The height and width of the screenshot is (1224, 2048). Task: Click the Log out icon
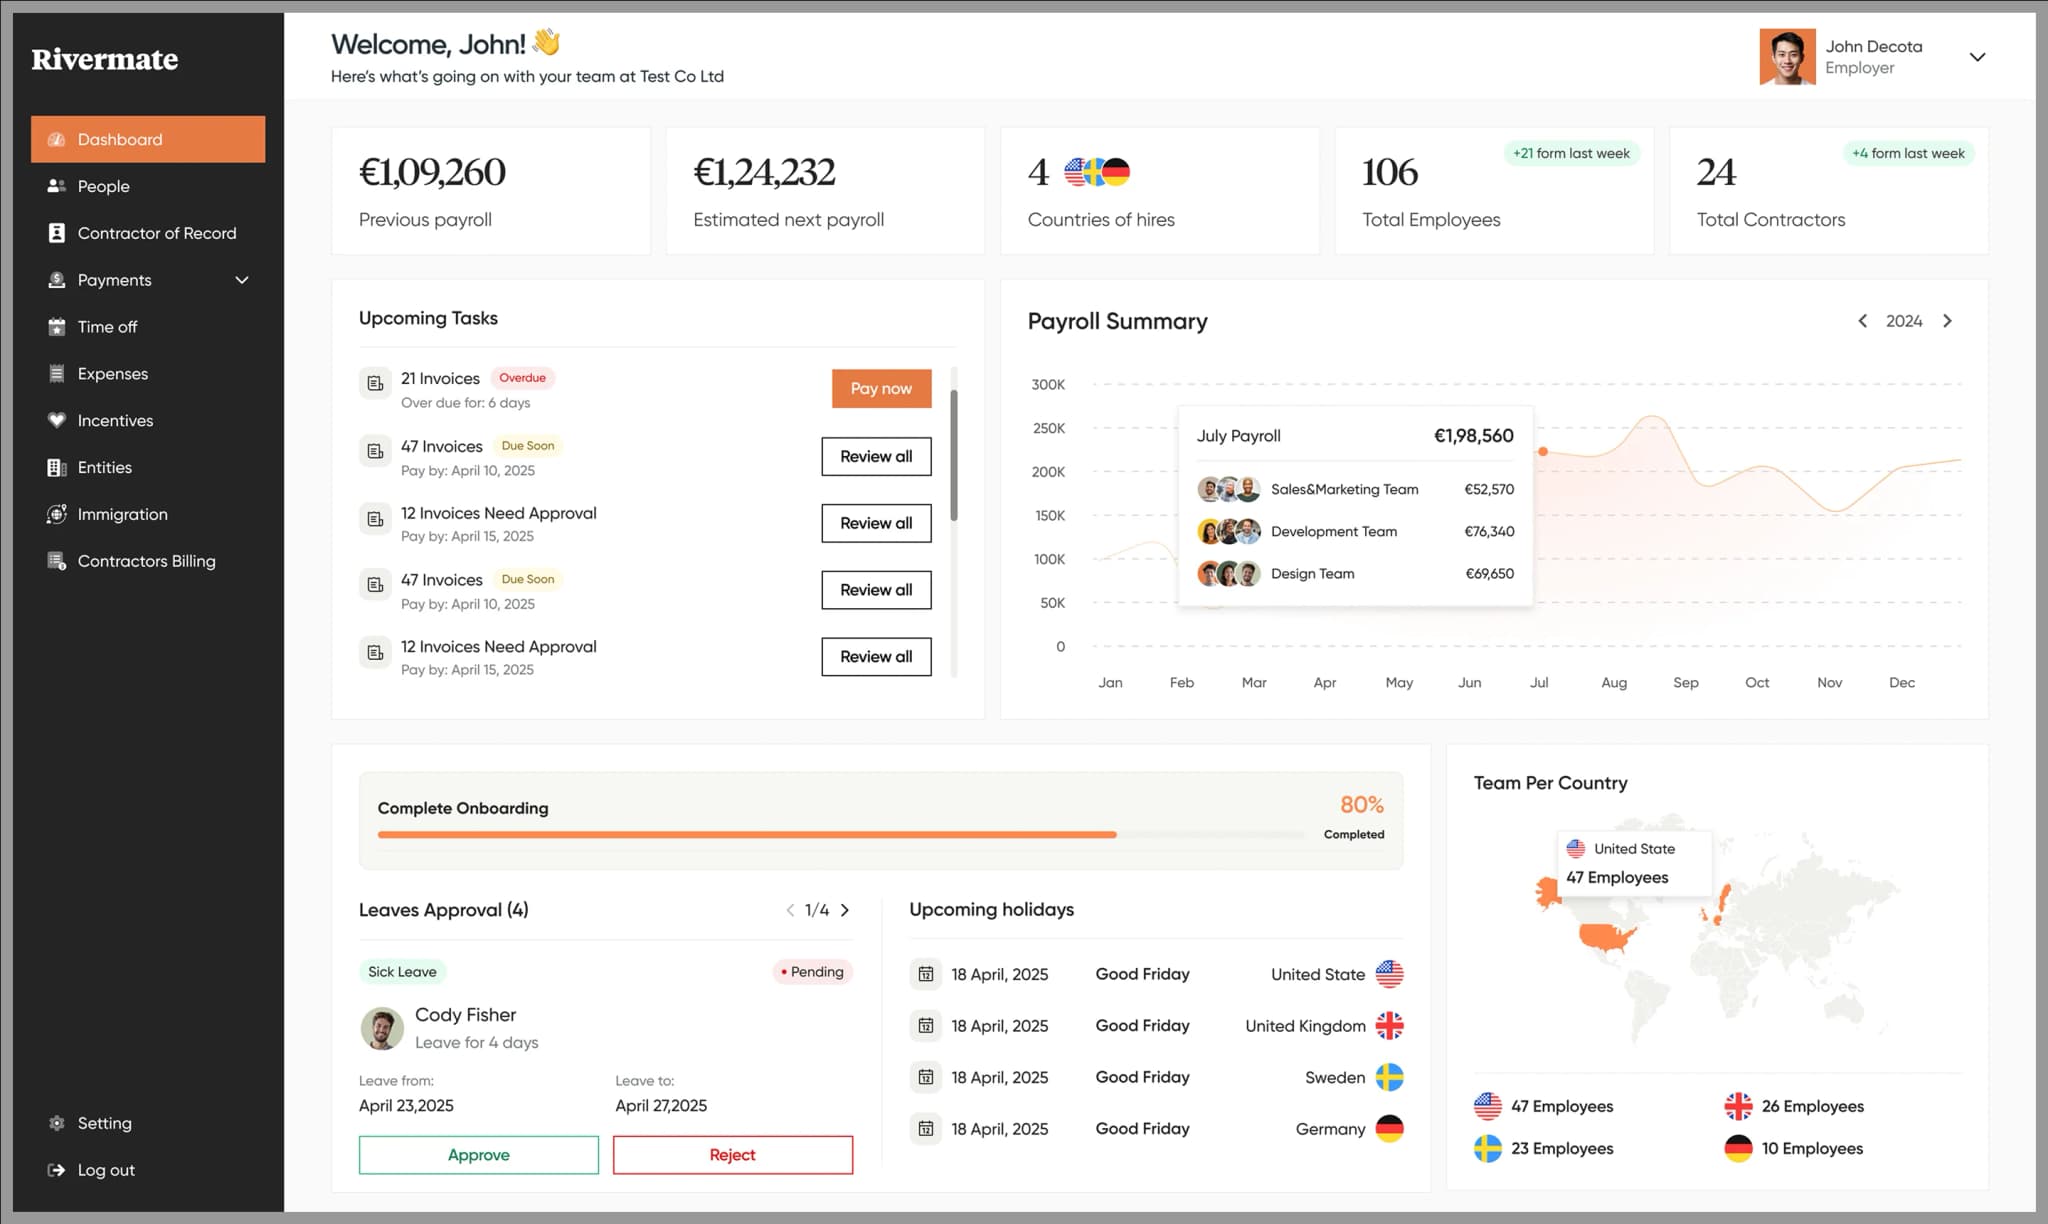pos(57,1169)
